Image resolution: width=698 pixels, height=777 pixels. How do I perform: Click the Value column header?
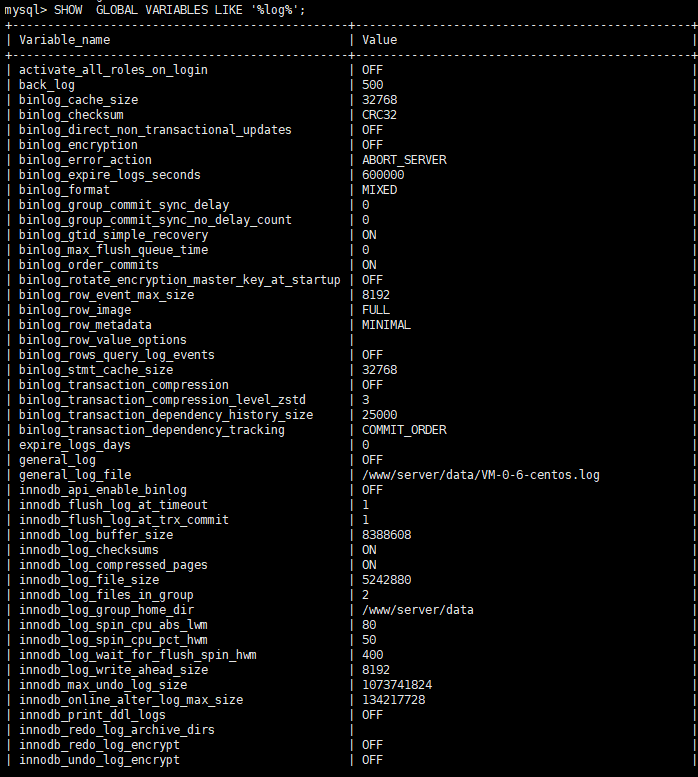(380, 40)
